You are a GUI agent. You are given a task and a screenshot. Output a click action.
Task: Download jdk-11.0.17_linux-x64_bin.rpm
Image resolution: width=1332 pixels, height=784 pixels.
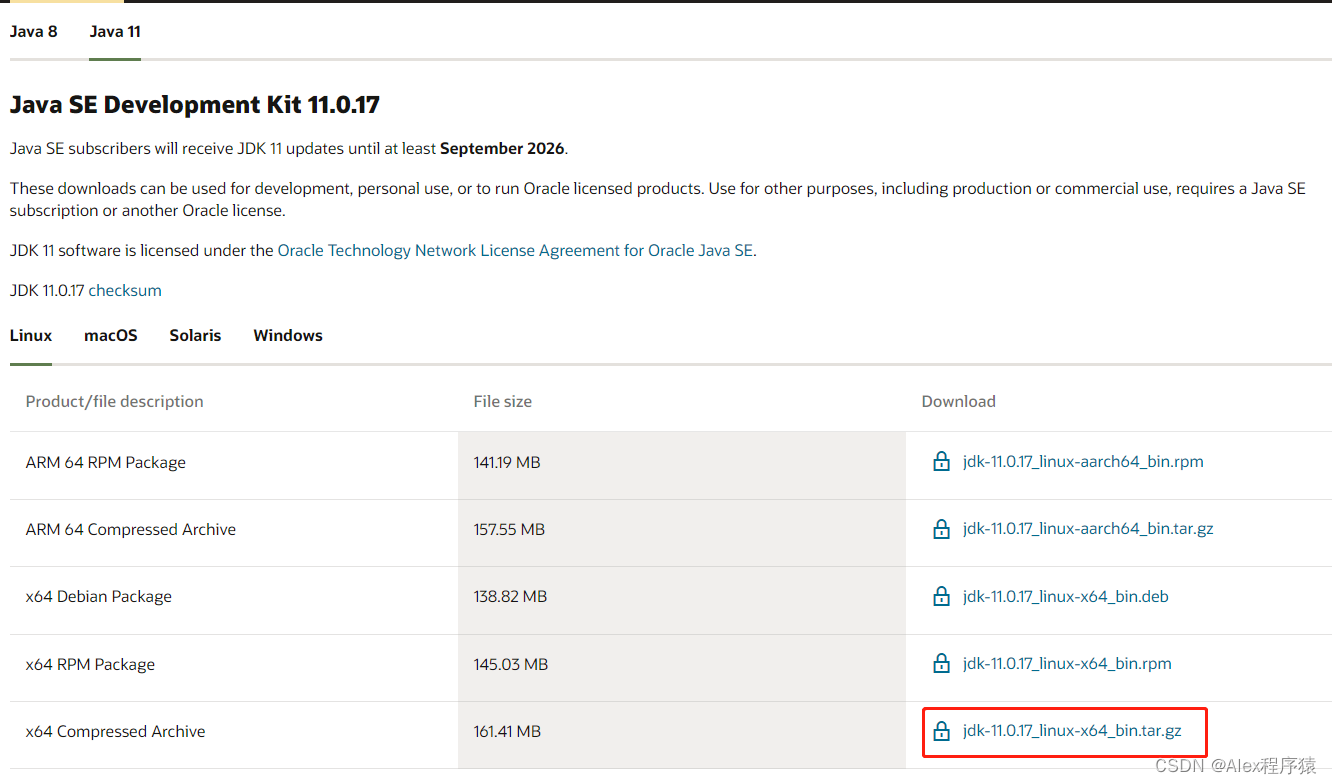click(x=1067, y=664)
